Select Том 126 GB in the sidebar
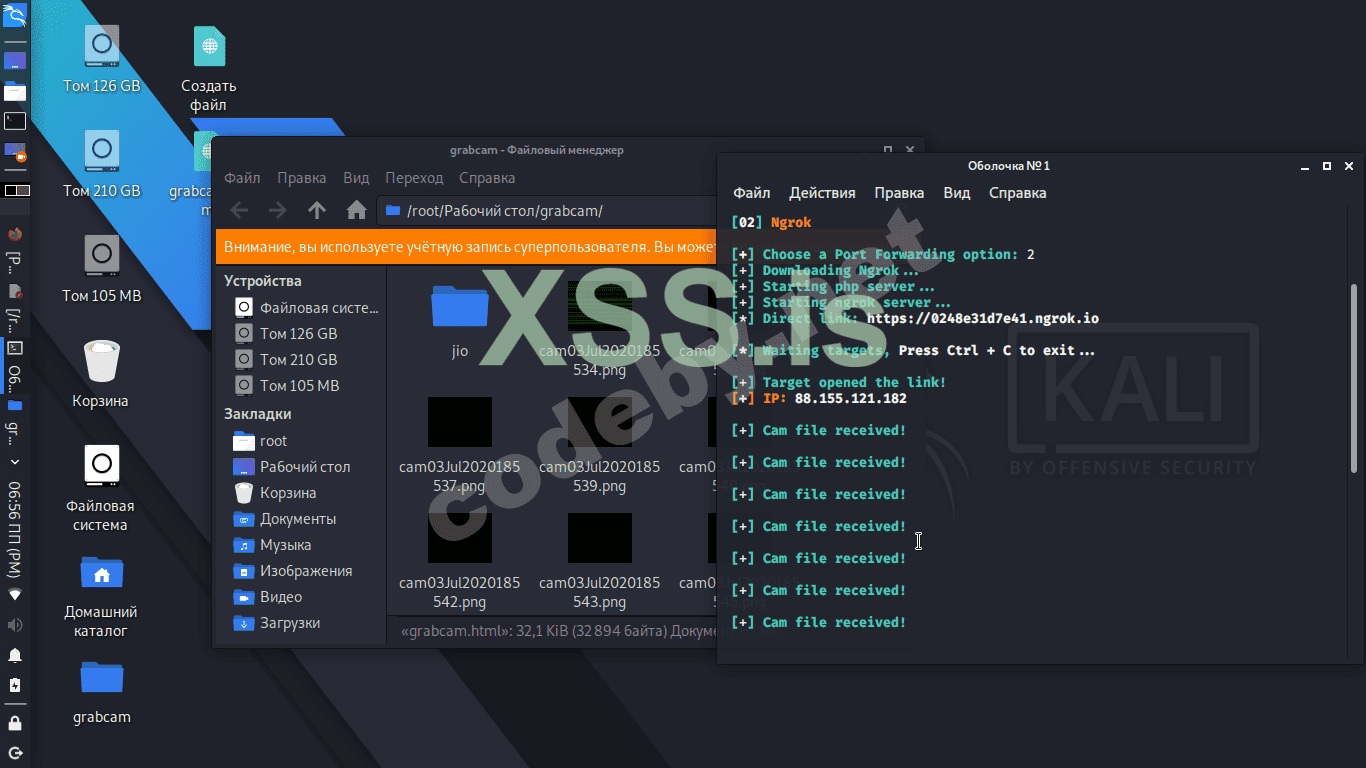 pyautogui.click(x=287, y=333)
